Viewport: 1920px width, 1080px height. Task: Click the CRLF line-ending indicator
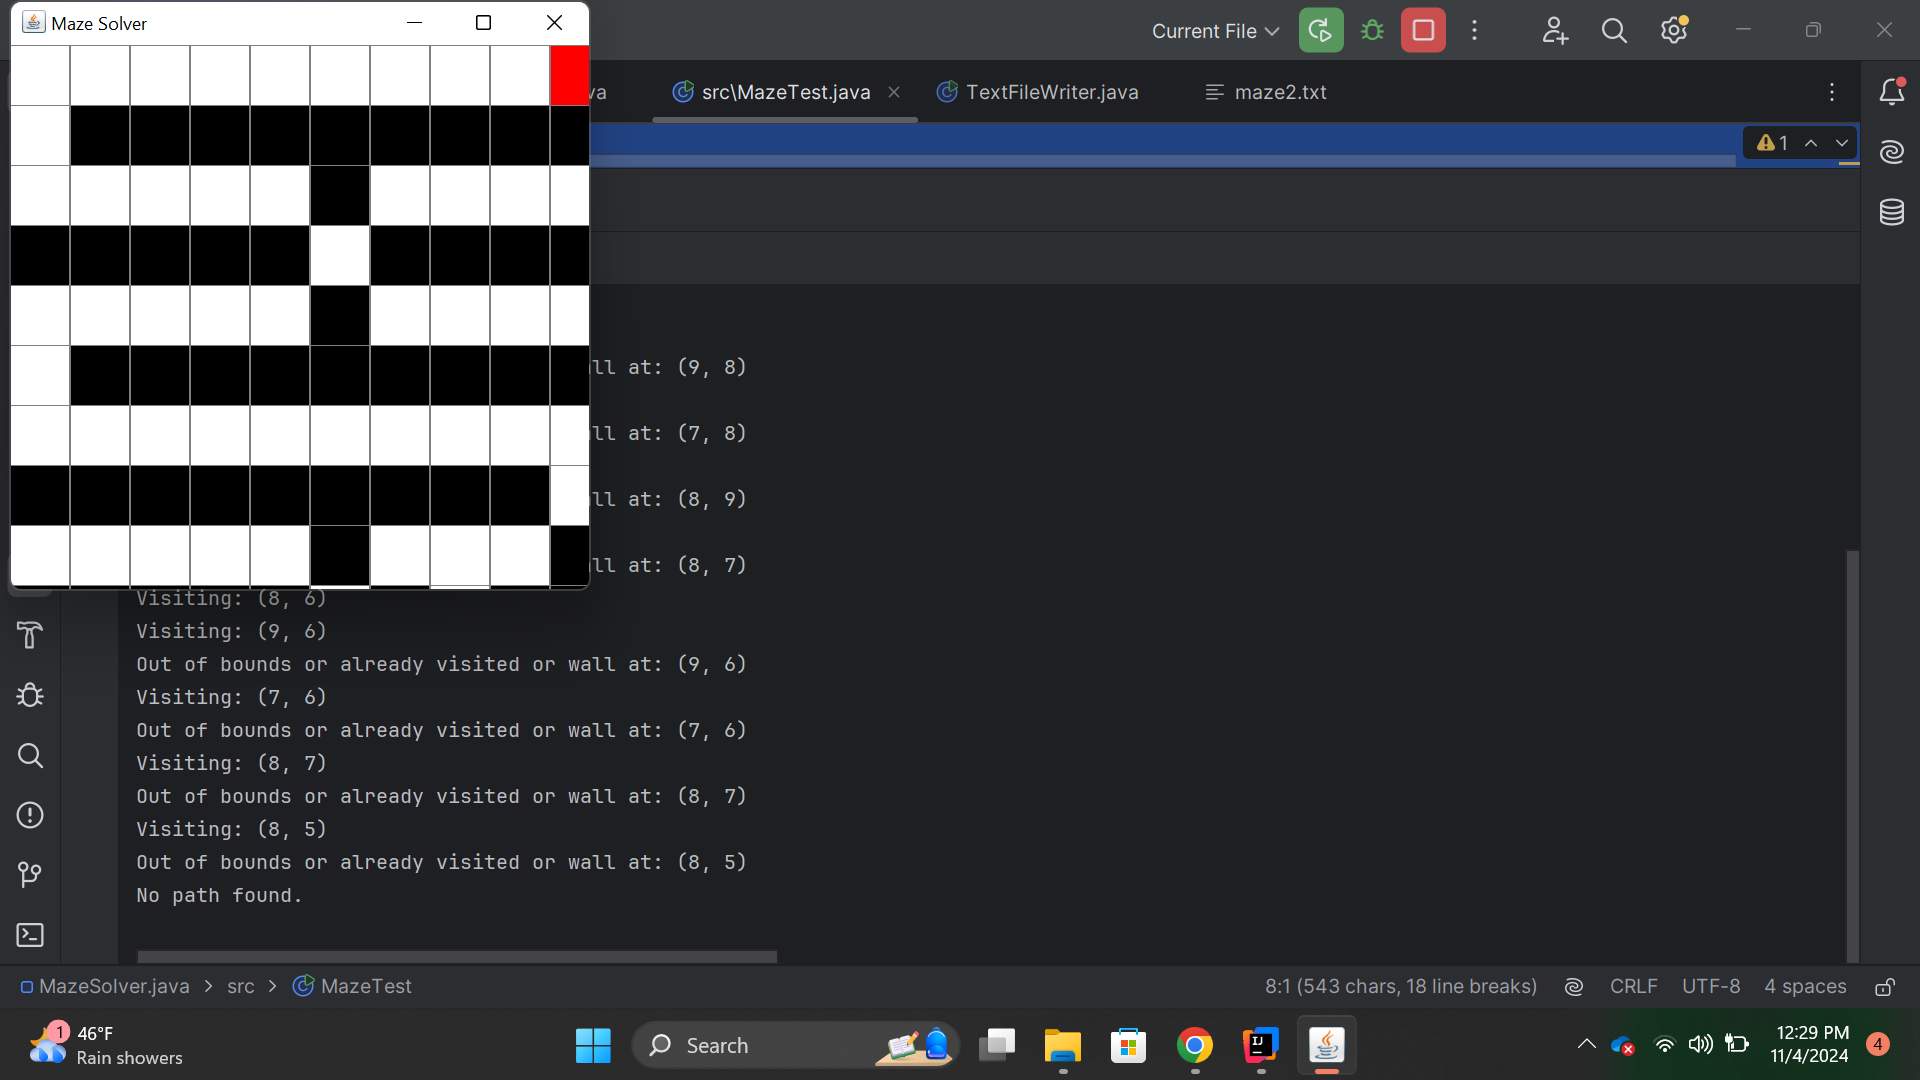click(1633, 986)
